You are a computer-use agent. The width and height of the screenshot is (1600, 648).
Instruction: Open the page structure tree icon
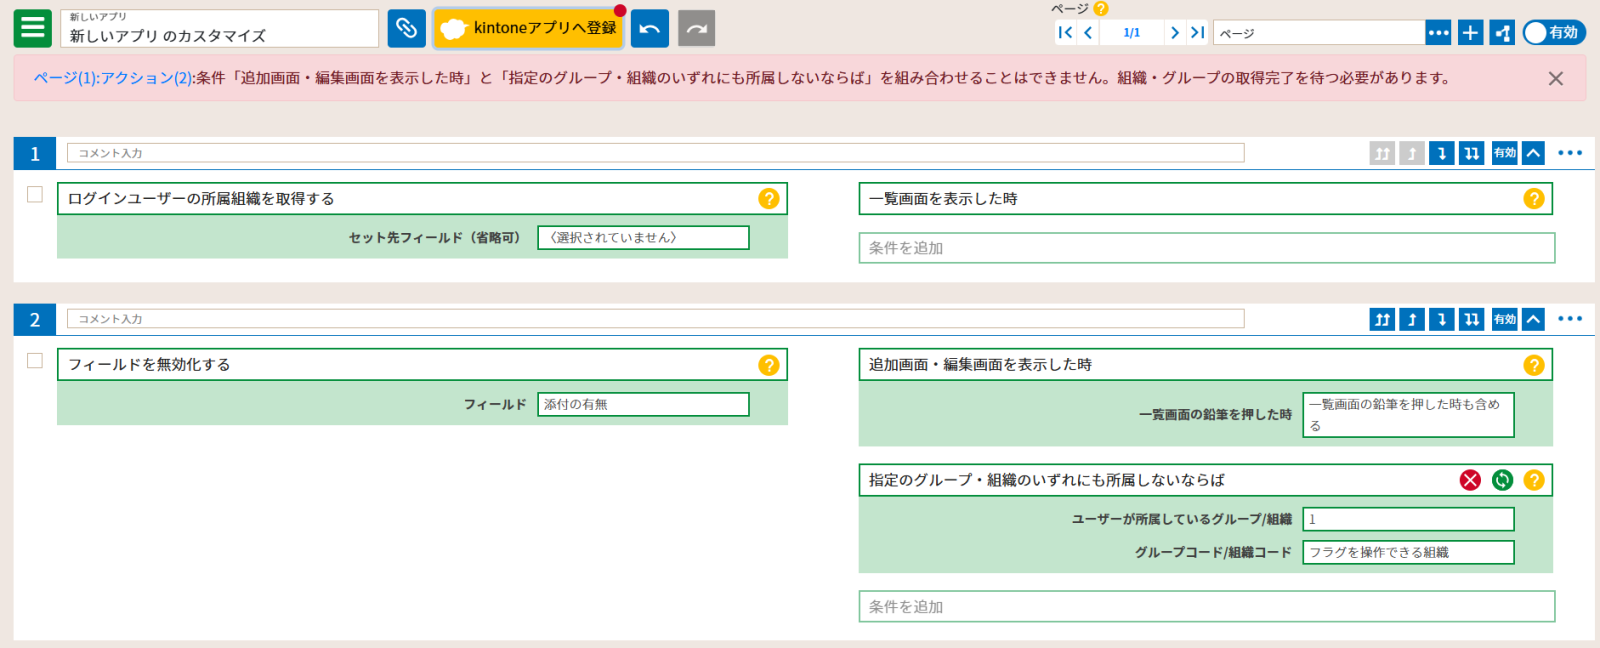click(1502, 33)
